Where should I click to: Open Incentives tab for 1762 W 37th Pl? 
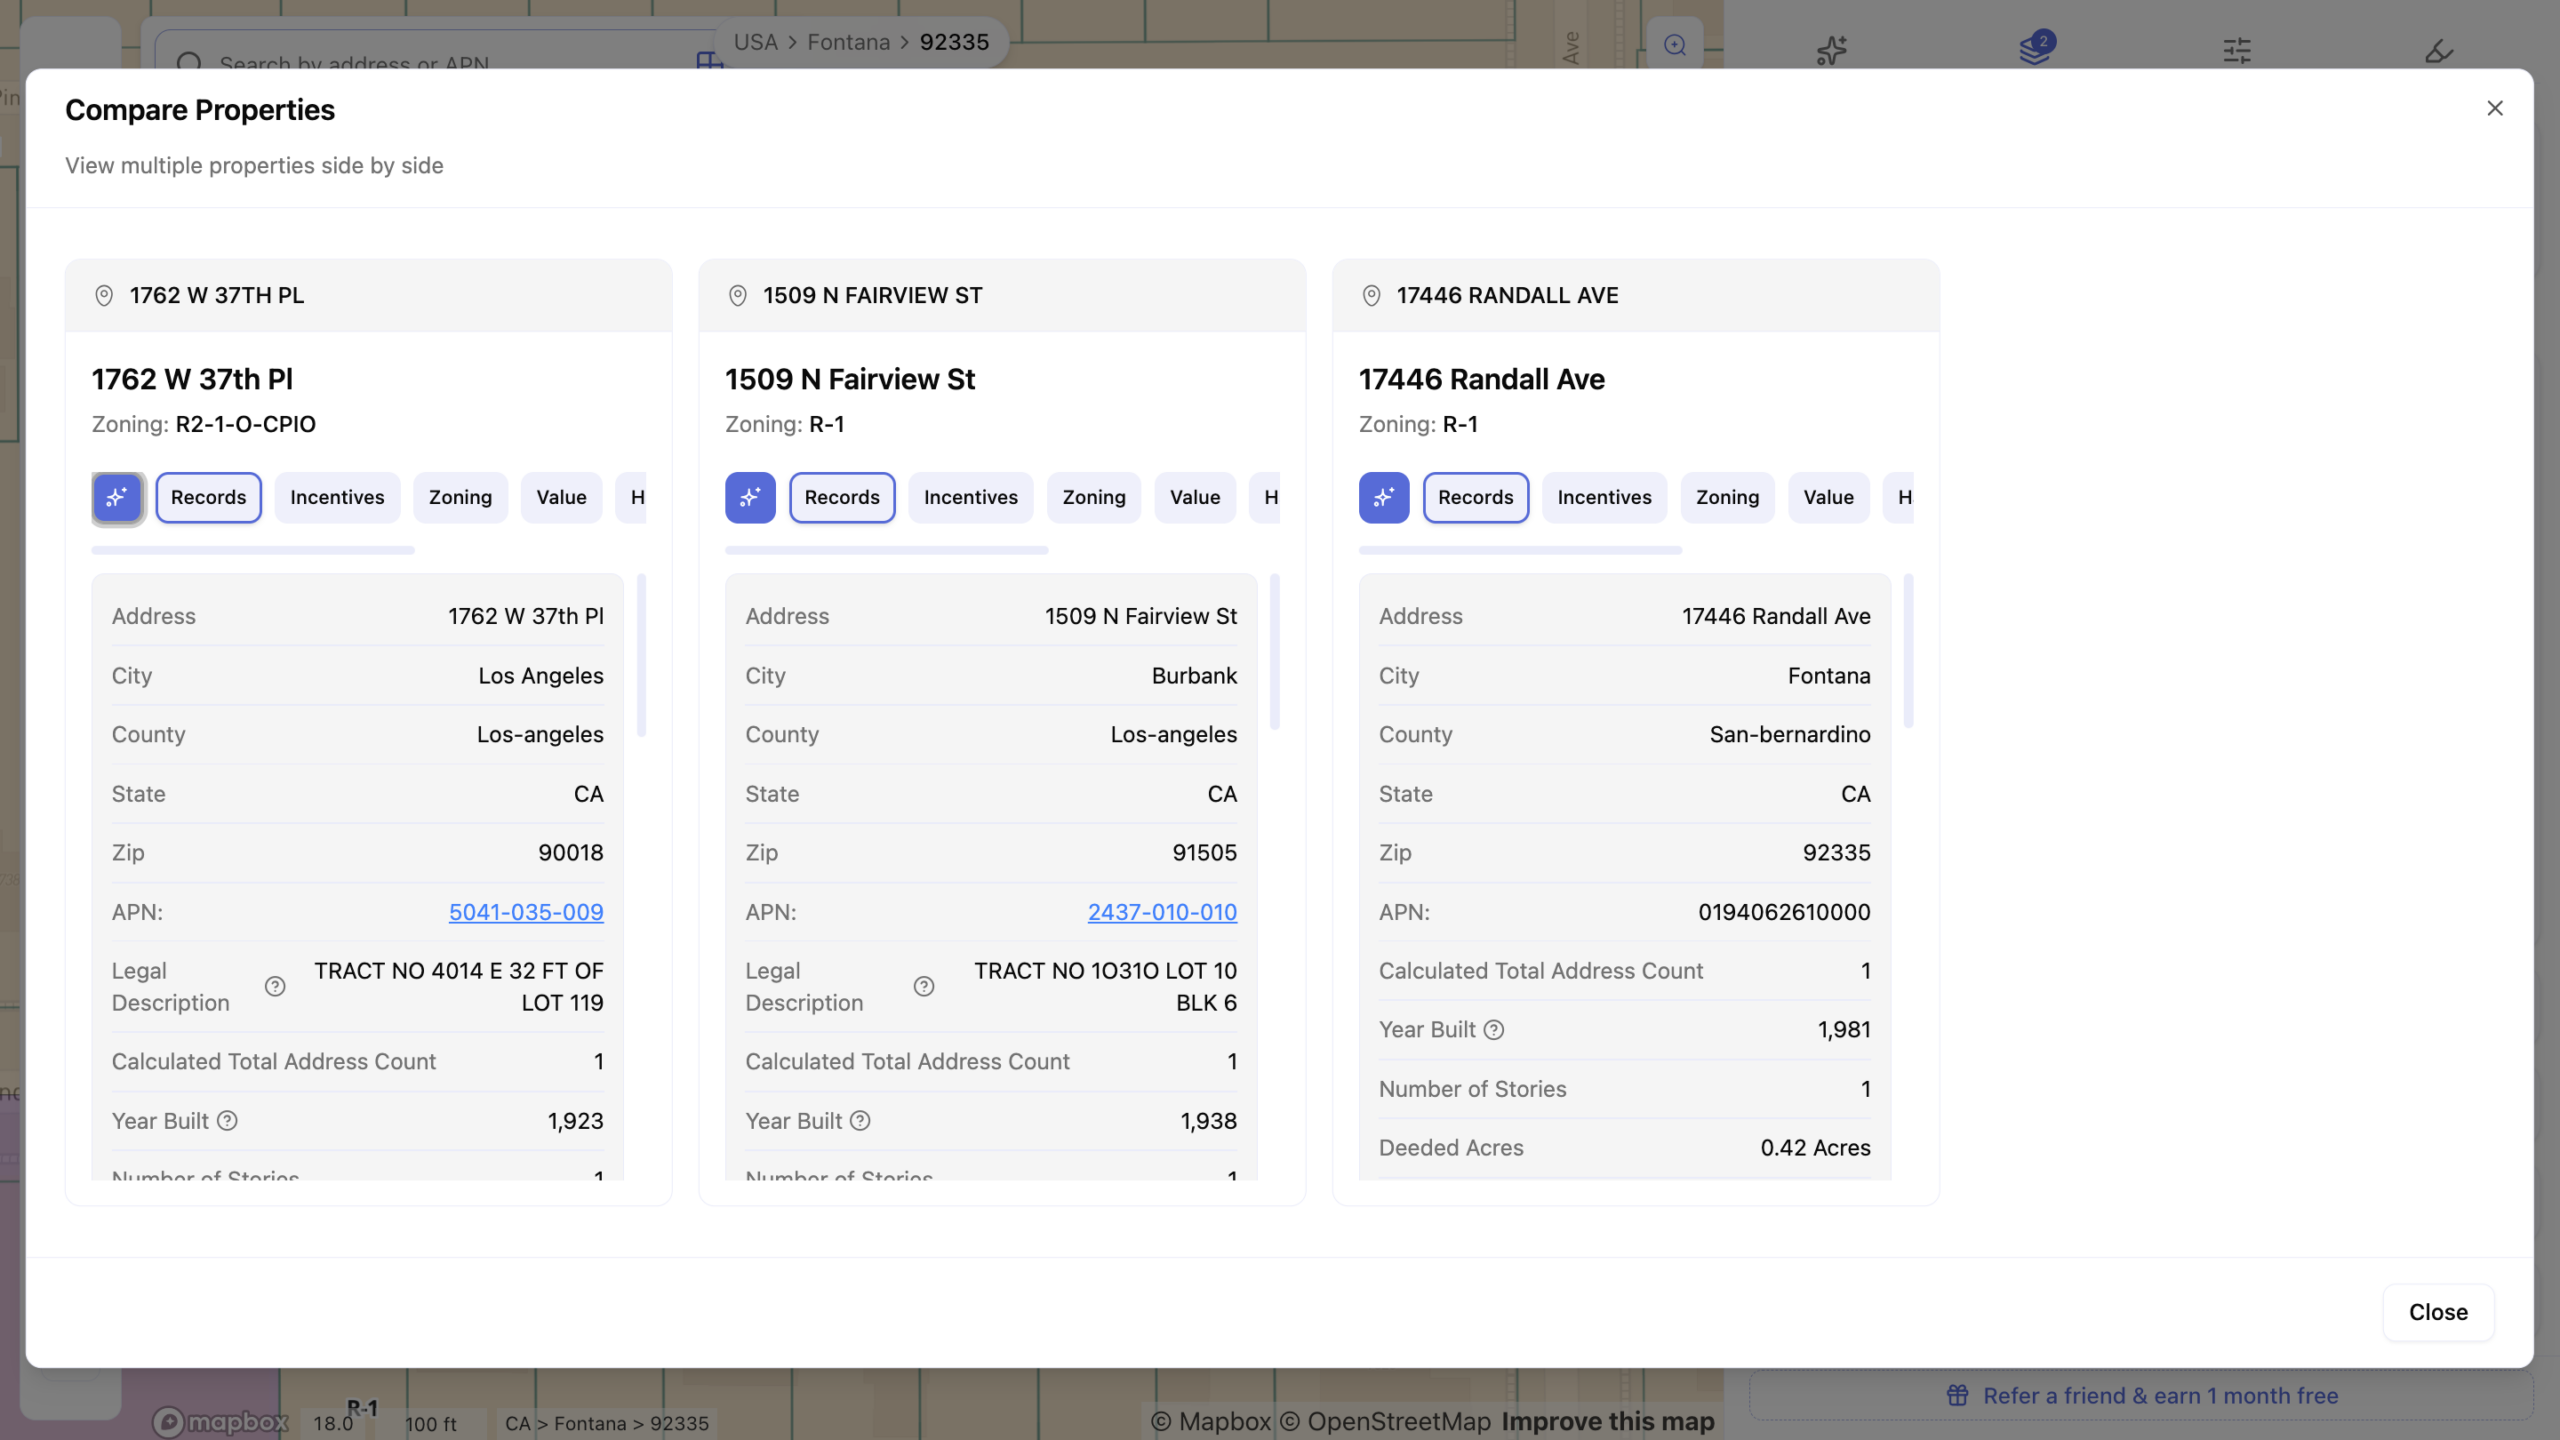click(337, 497)
